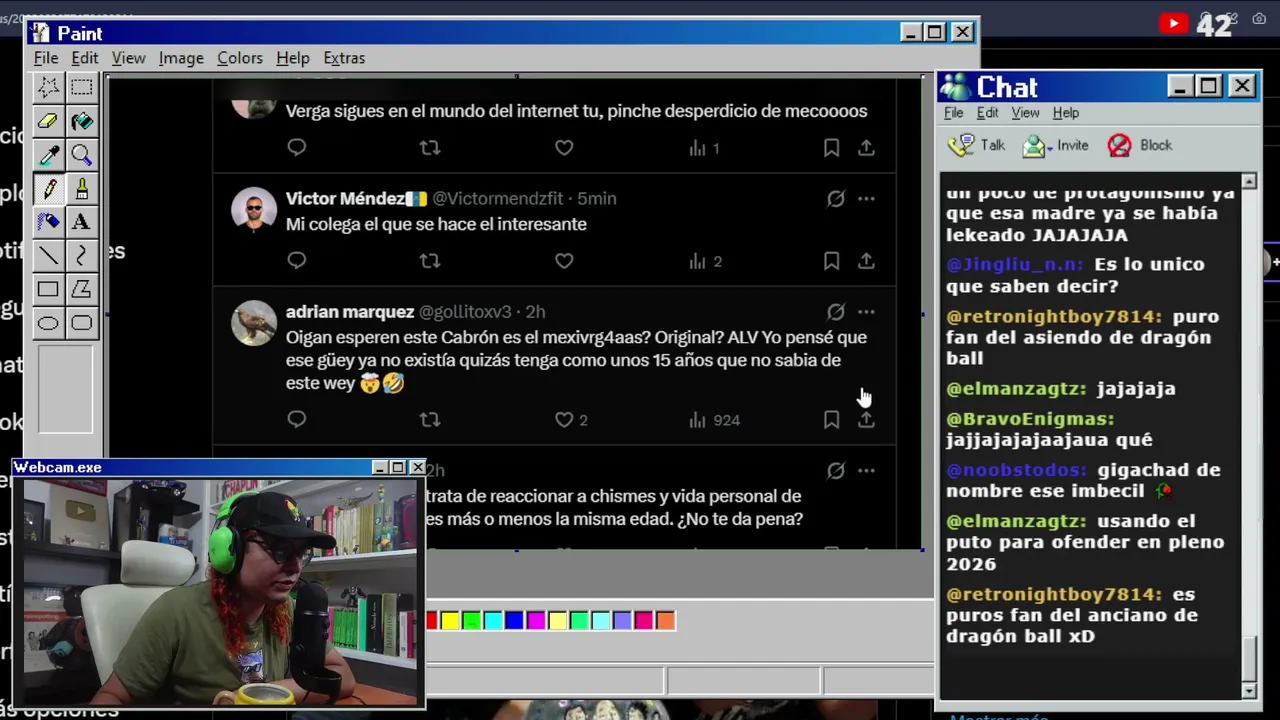This screenshot has height=720, width=1280.
Task: Click Chat scrollbar down arrow
Action: pos(1249,691)
